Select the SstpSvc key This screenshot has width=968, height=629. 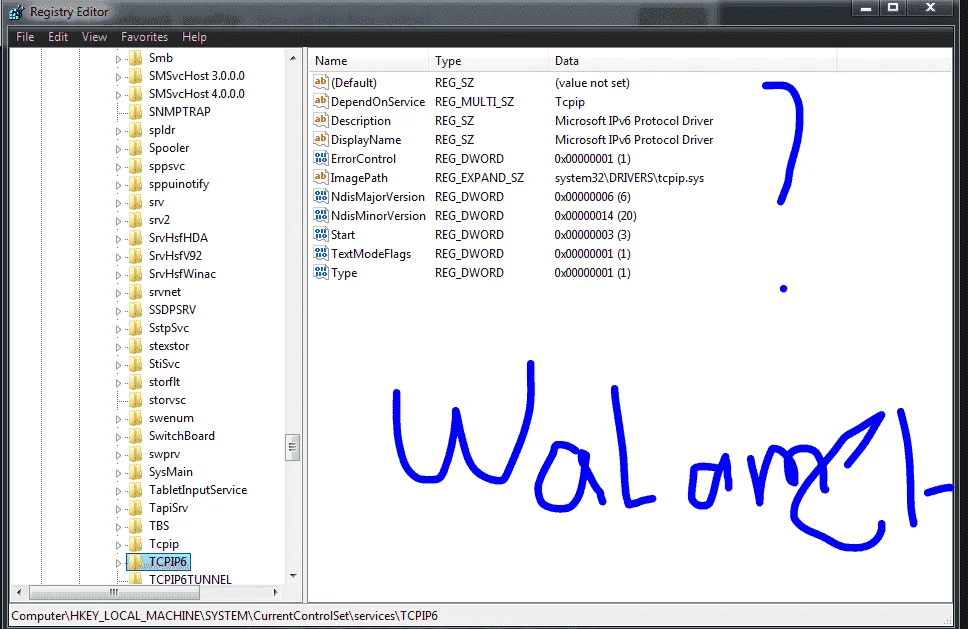pyautogui.click(x=169, y=328)
